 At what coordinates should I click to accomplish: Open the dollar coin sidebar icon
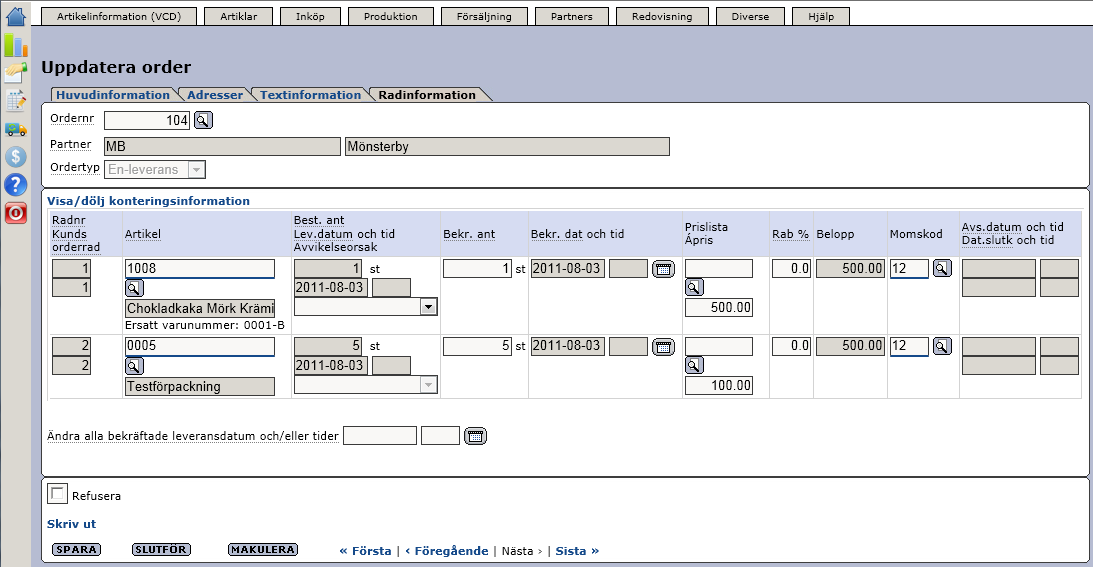coord(15,156)
